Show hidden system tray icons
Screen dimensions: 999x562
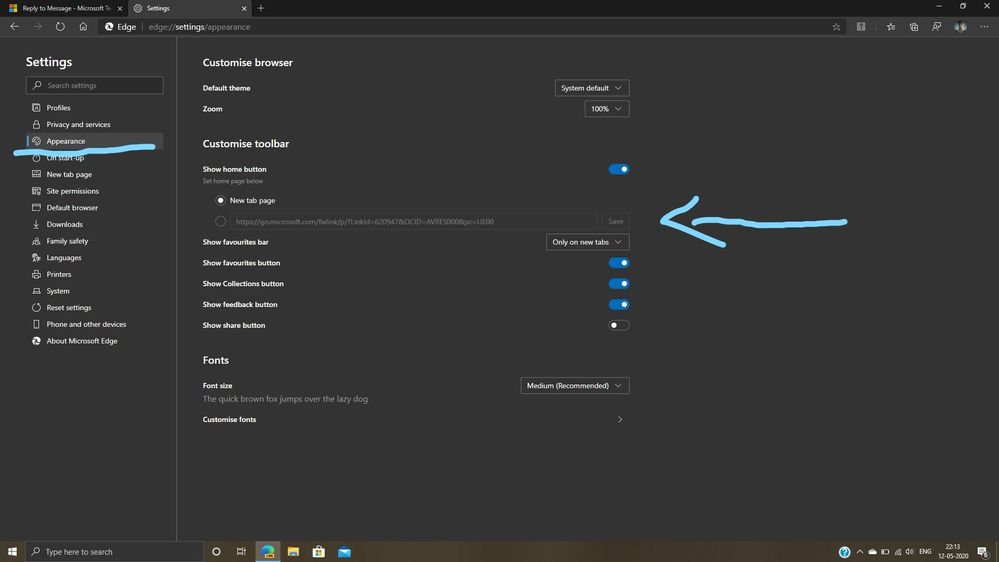point(859,552)
